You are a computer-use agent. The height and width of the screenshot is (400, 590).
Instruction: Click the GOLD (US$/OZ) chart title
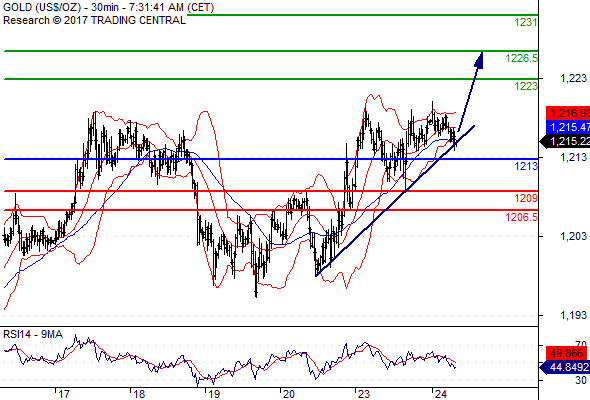(42, 7)
